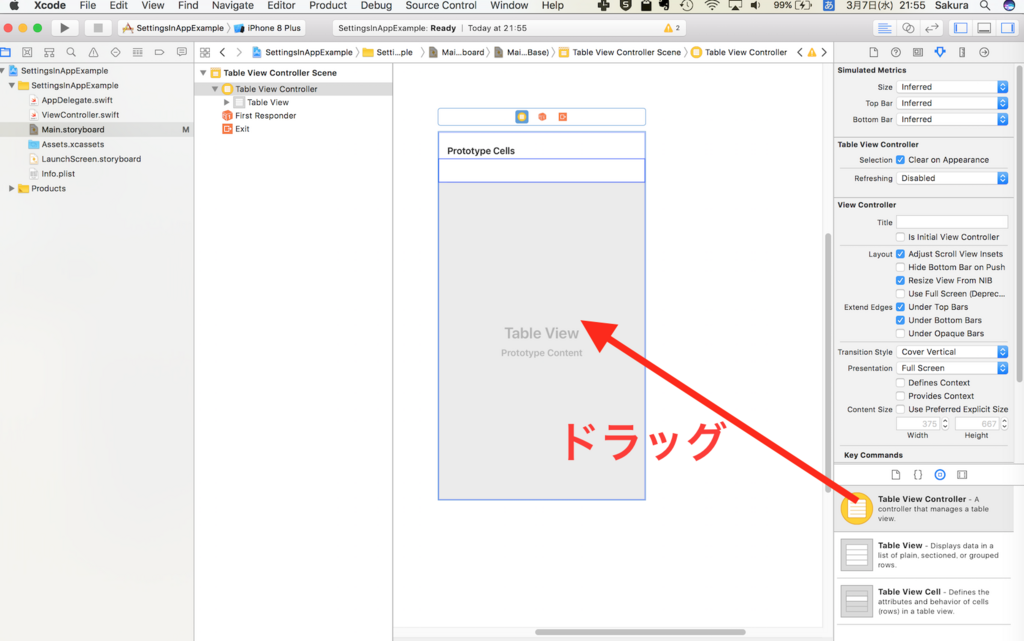Image resolution: width=1024 pixels, height=641 pixels.
Task: Open the Find menu
Action: [188, 6]
